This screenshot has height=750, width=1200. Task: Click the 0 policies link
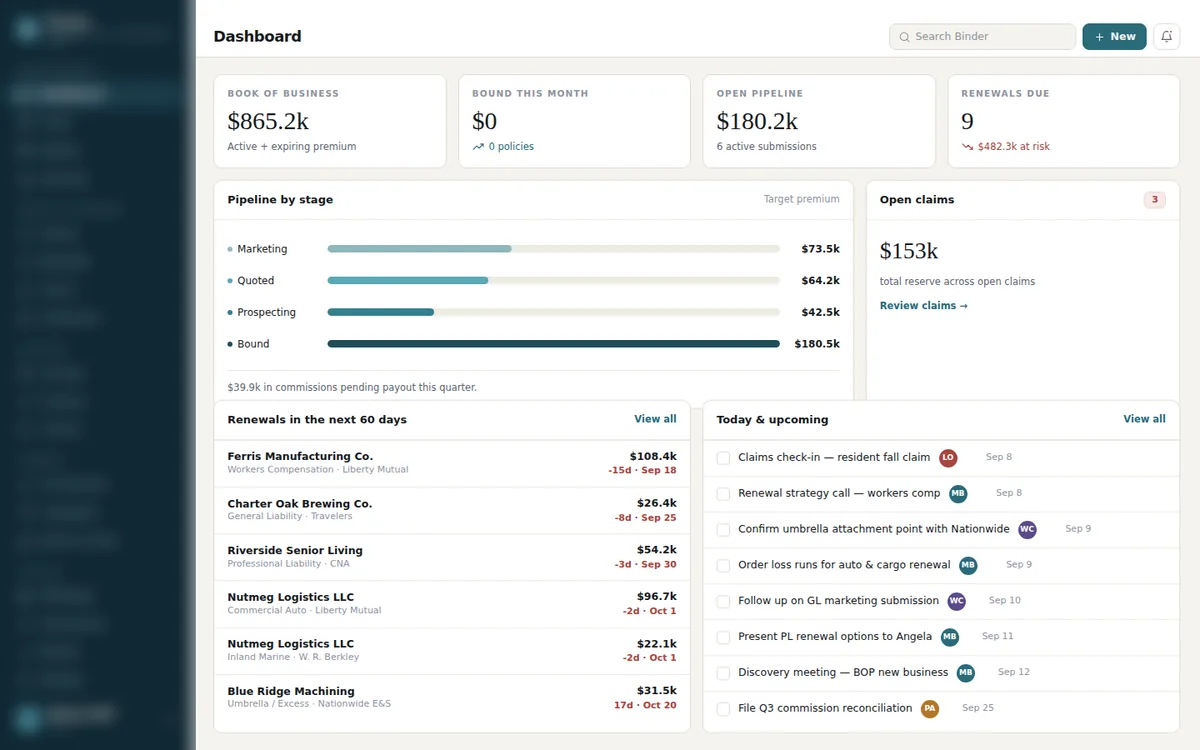(x=511, y=147)
